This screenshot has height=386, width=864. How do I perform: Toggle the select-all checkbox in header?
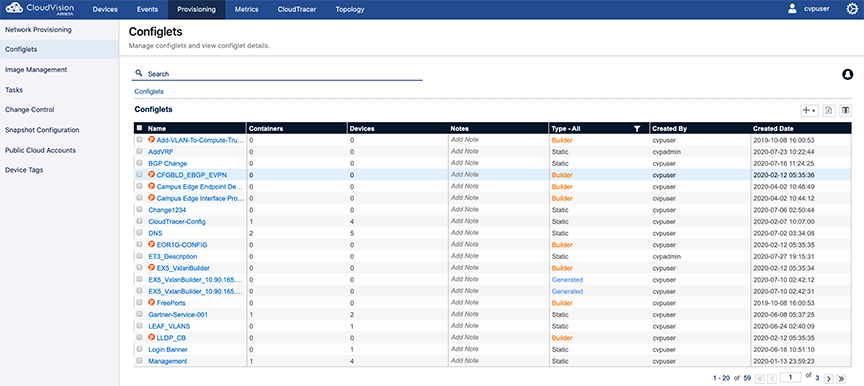click(x=139, y=128)
